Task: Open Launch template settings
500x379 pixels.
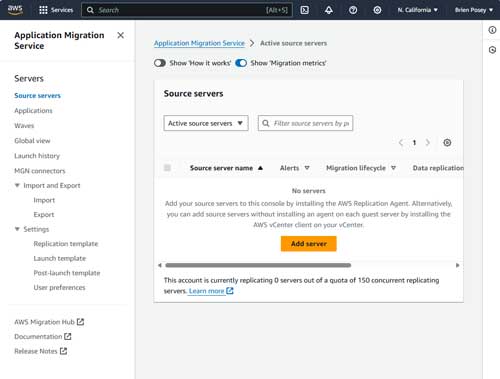Action: click(x=60, y=258)
